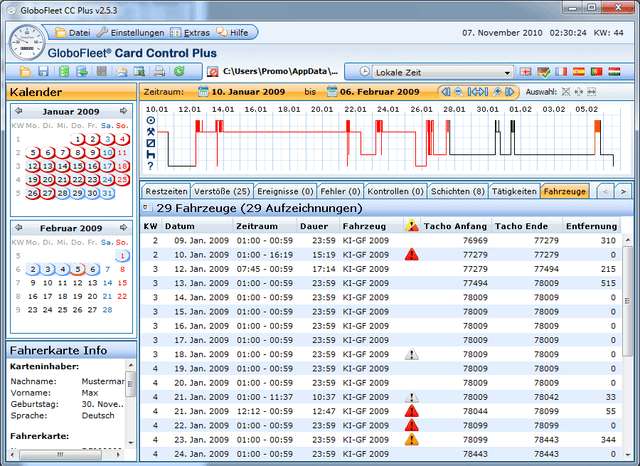Switch to the Verstöße (25) tab
Image resolution: width=640 pixels, height=466 pixels.
click(x=222, y=191)
